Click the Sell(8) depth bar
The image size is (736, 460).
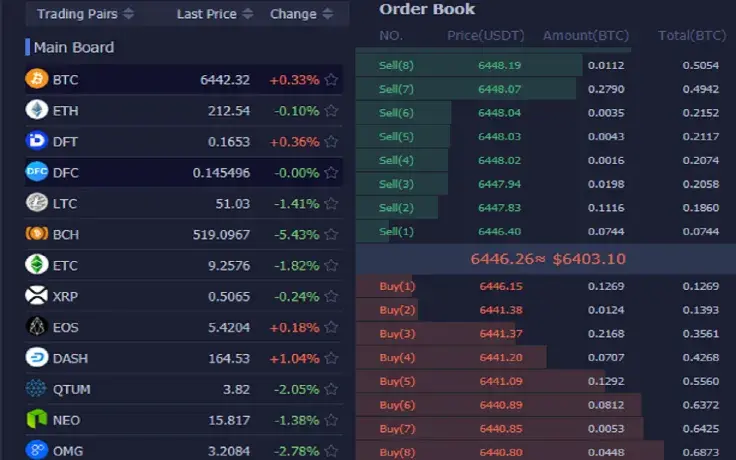(469, 65)
